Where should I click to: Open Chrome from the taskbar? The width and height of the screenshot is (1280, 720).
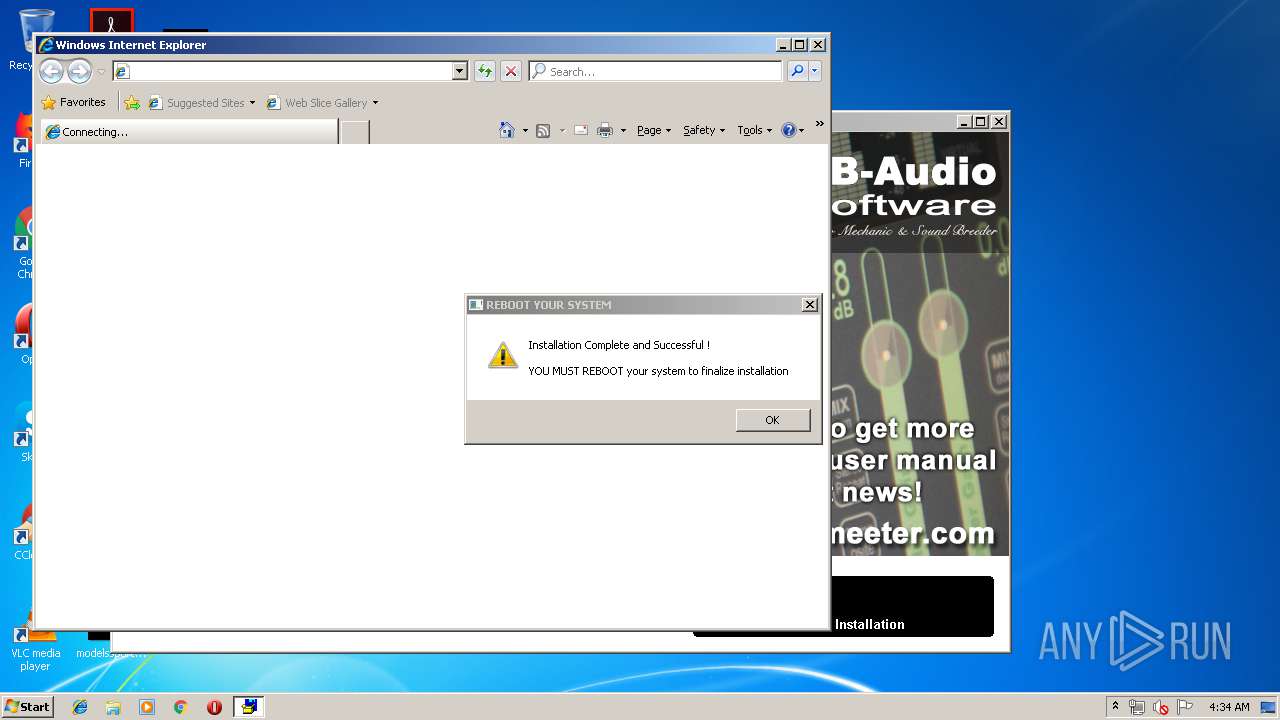[x=180, y=707]
